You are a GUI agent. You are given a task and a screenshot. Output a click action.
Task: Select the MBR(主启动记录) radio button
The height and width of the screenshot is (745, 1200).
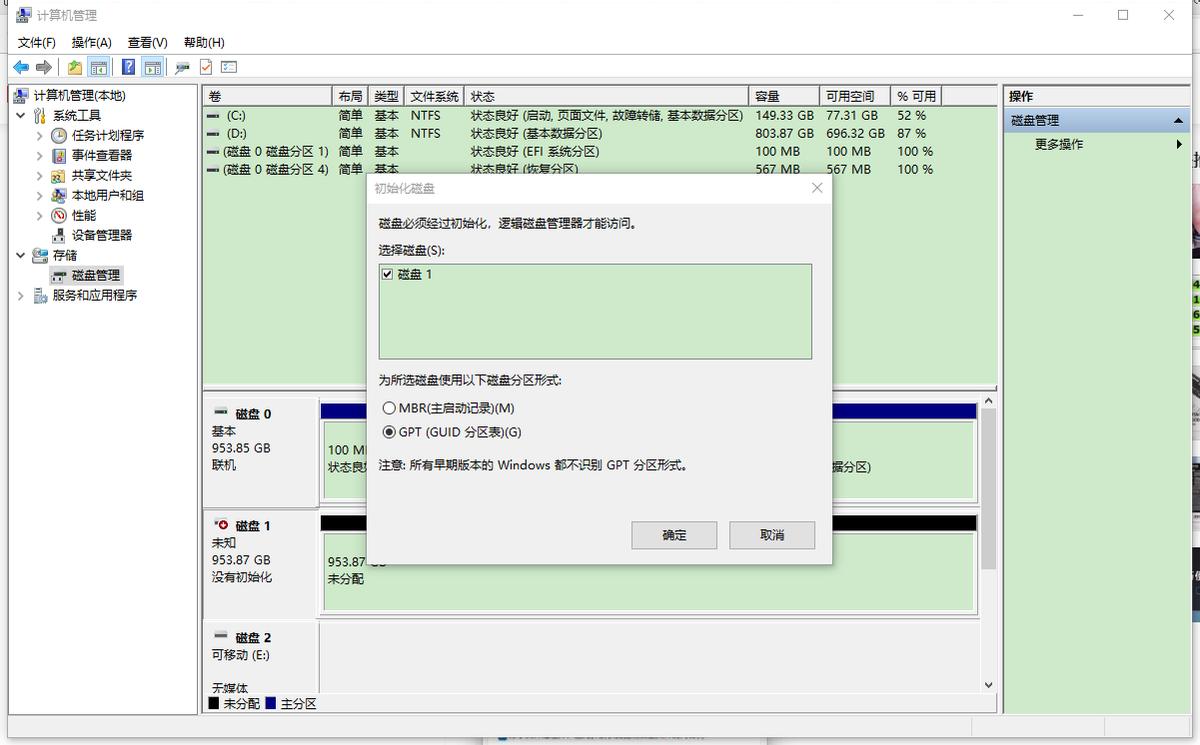[x=390, y=408]
